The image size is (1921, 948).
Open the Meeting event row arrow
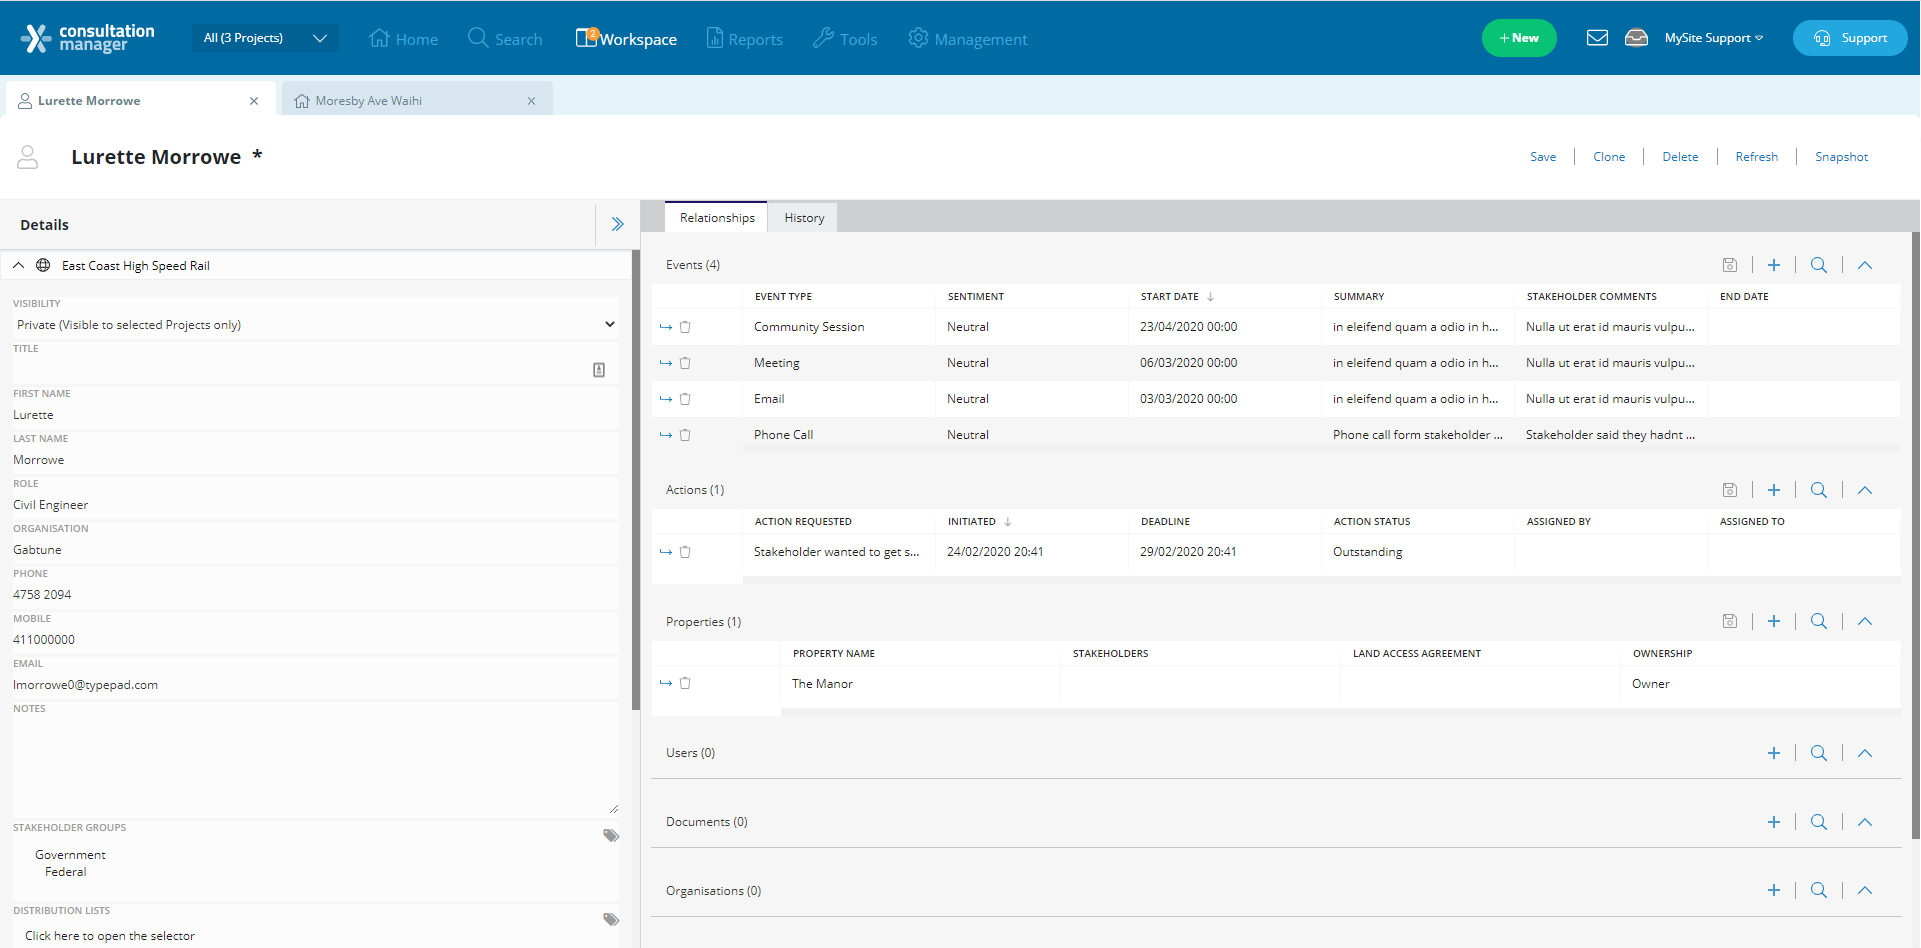(x=666, y=363)
